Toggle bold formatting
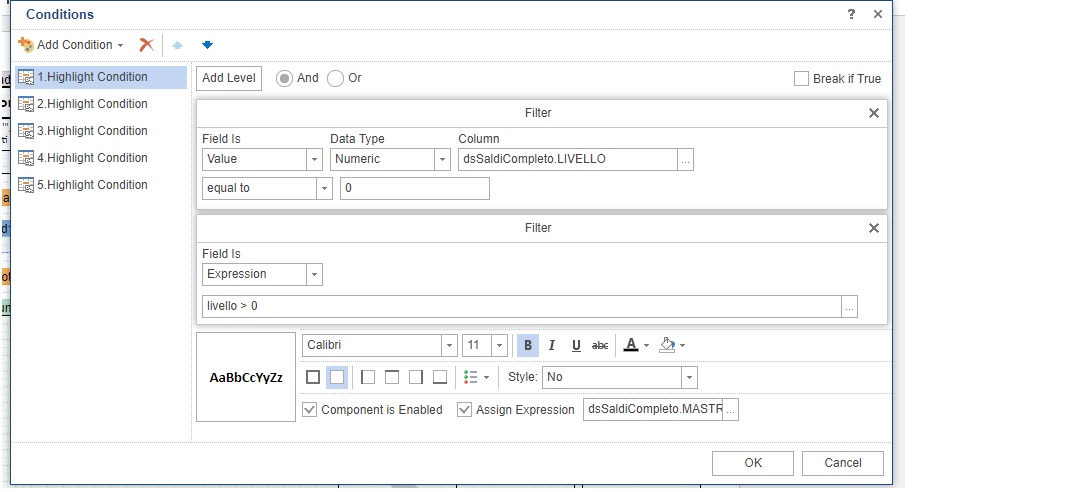Screen dimensions: 1065x492 coord(528,345)
